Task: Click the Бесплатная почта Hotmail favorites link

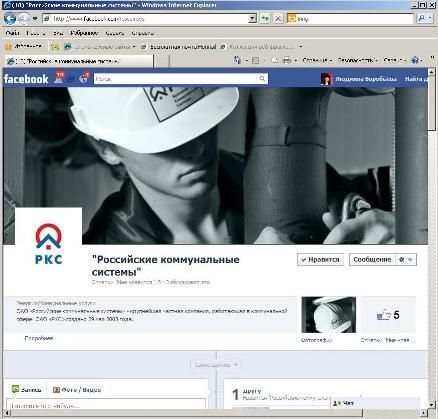Action: coord(180,47)
